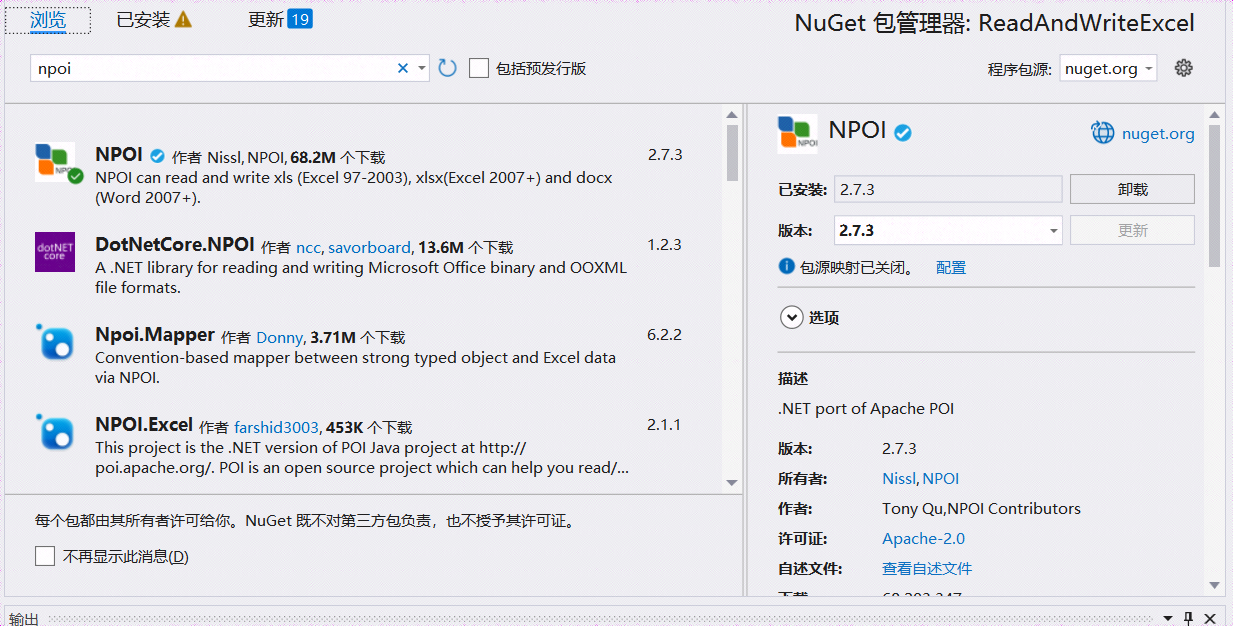Select the NPOI package row title
The height and width of the screenshot is (626, 1233).
click(119, 155)
